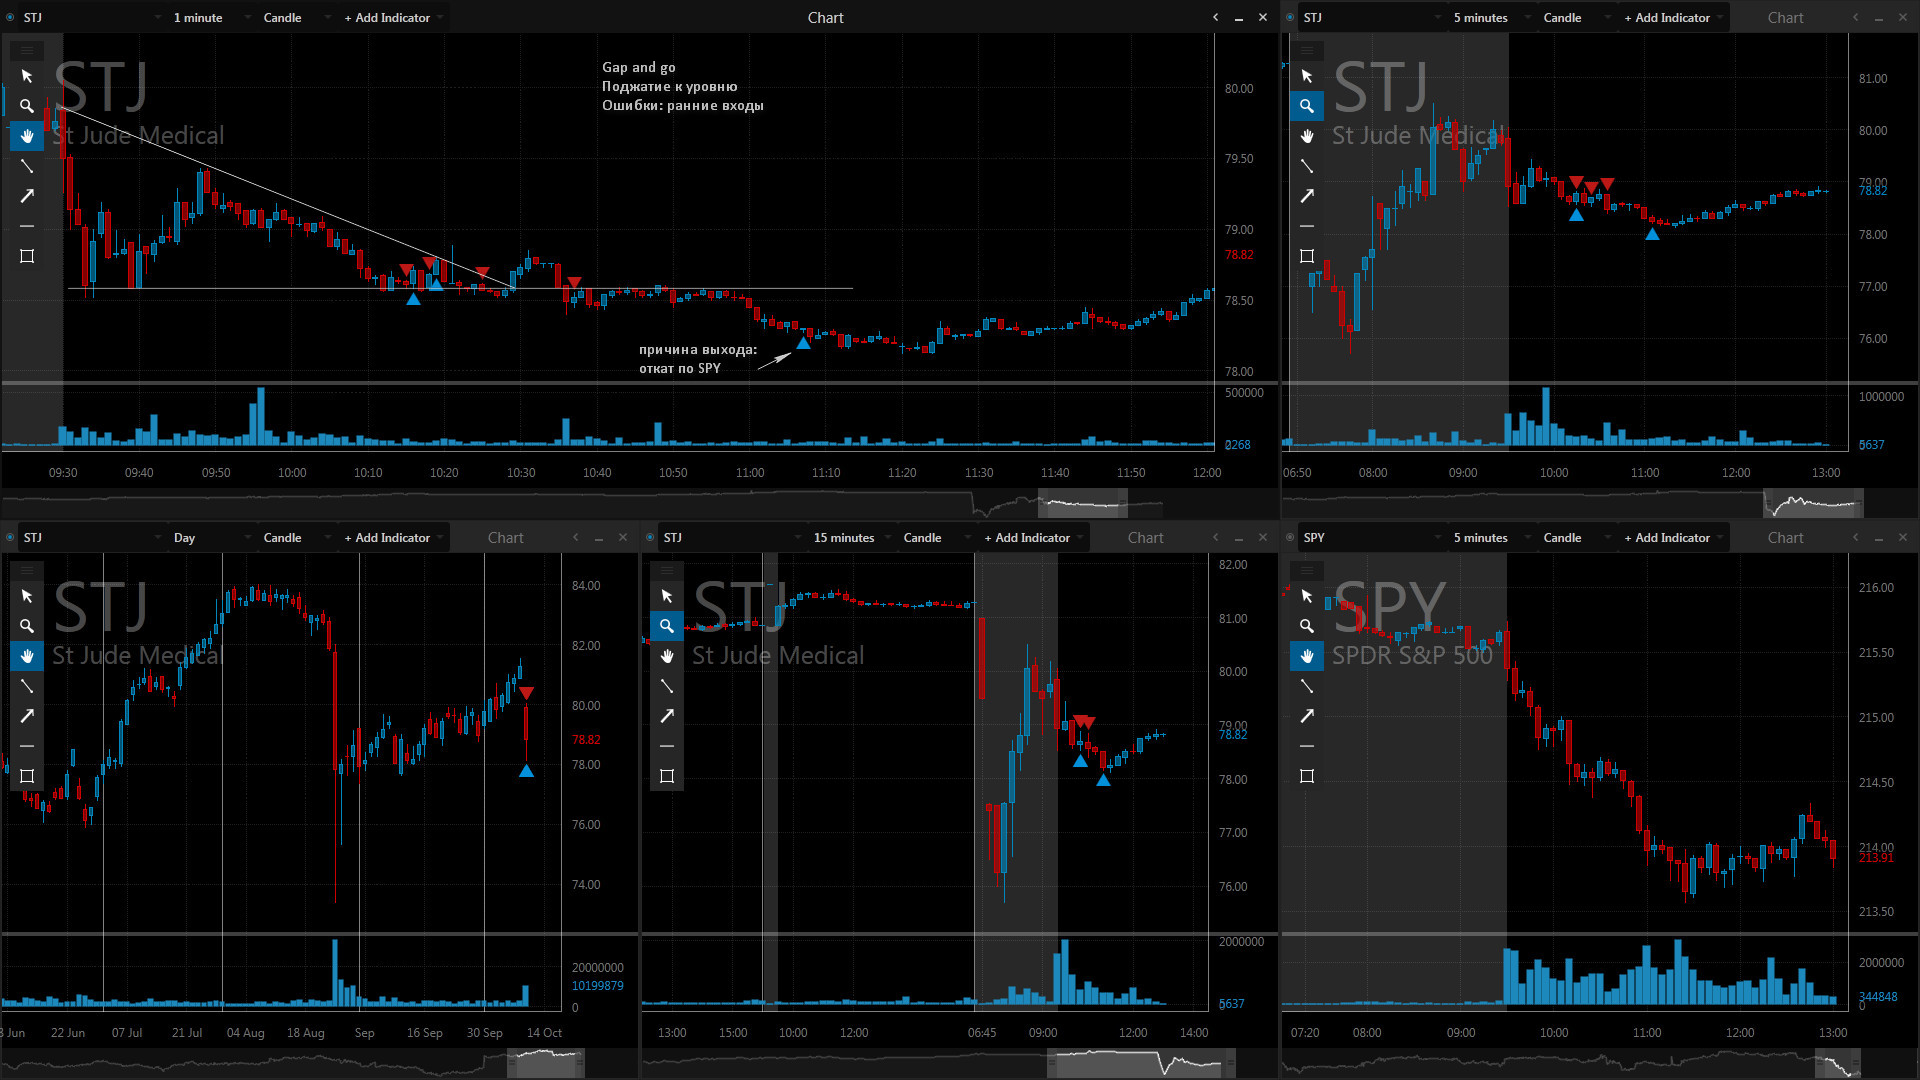Click the Chart title tab of SPY panel

coord(1785,537)
